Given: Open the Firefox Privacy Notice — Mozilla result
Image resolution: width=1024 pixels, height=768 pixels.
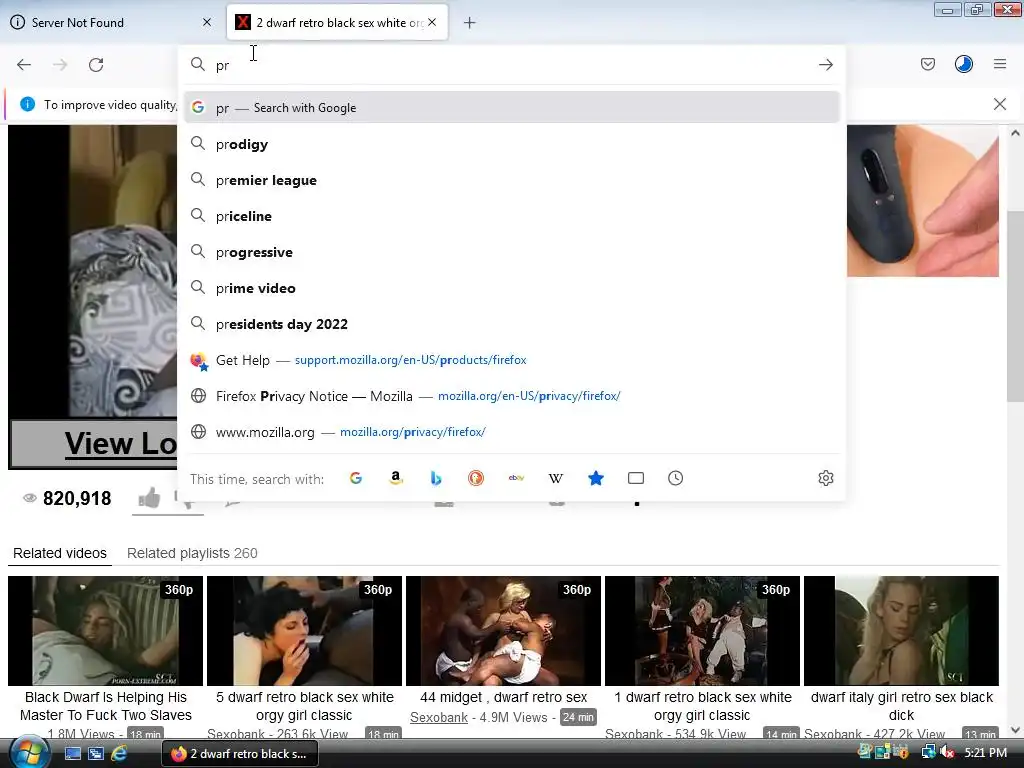Looking at the screenshot, I should [x=511, y=396].
